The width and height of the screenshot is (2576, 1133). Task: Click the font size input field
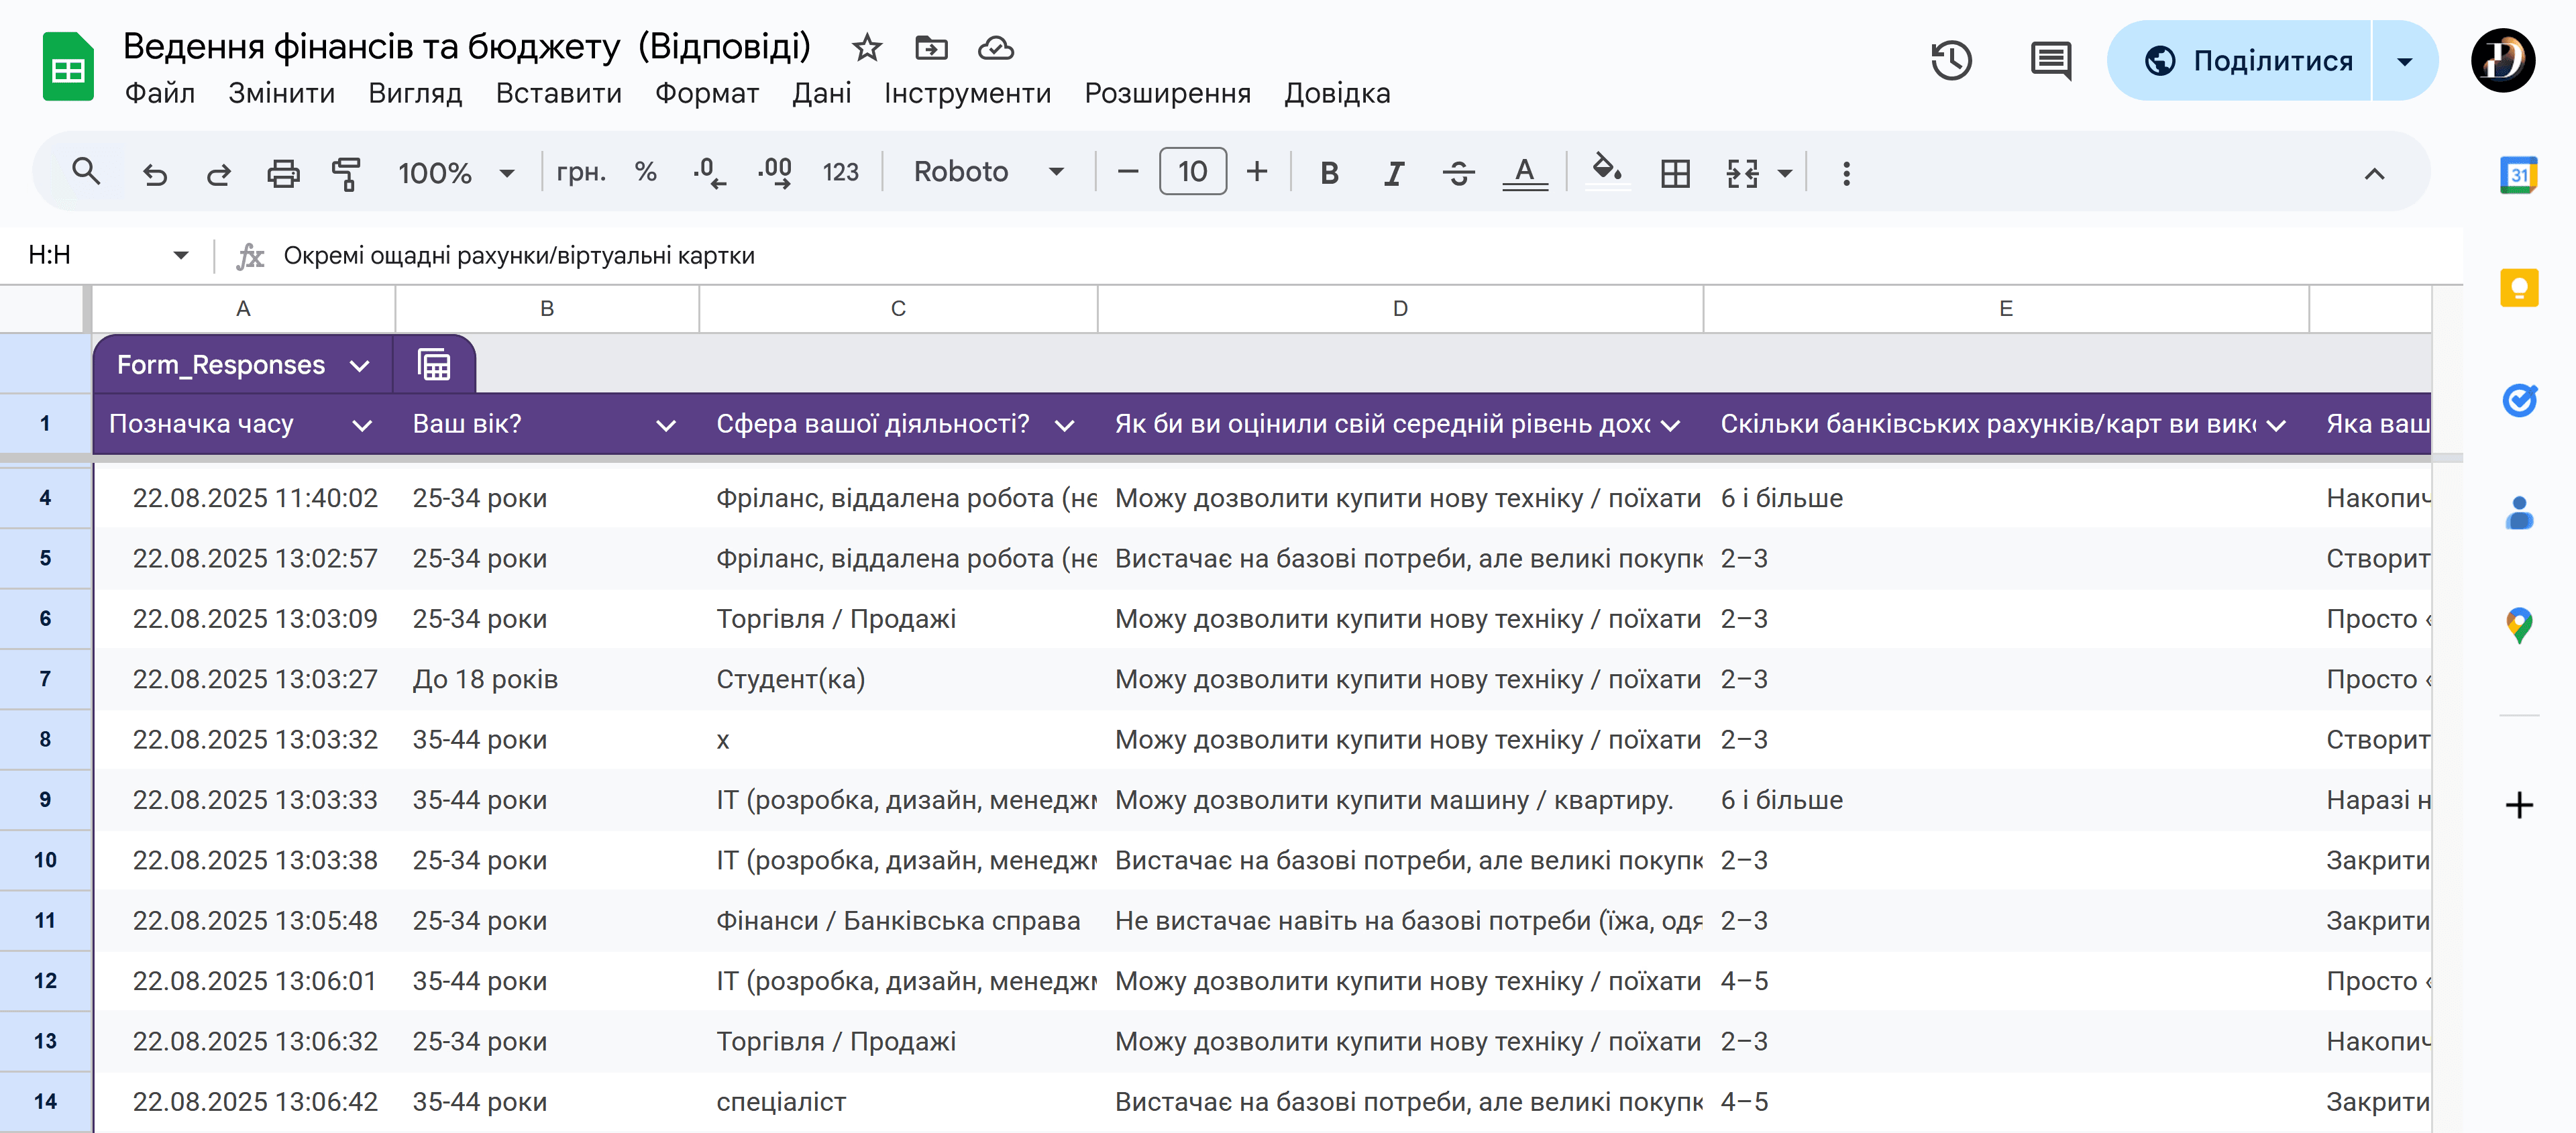pos(1192,172)
